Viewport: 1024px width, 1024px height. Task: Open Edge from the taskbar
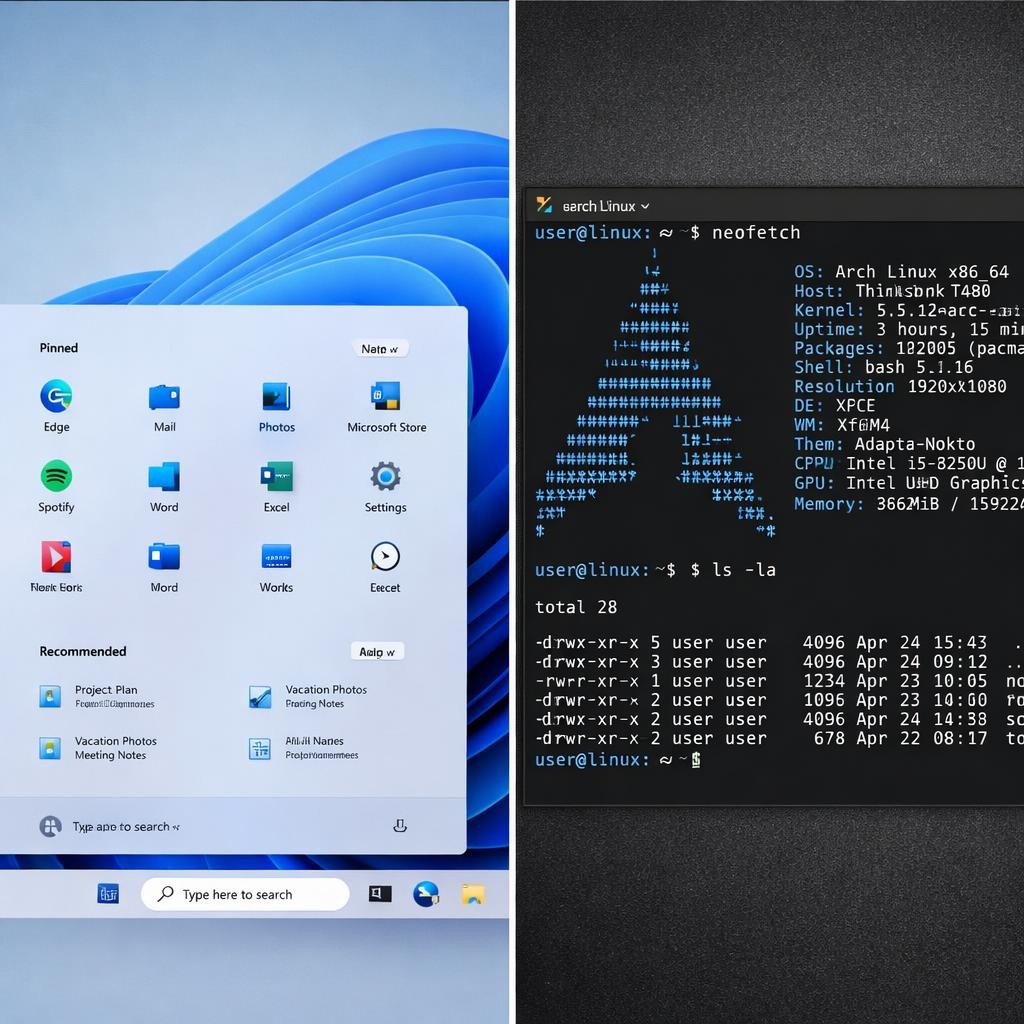coord(426,893)
